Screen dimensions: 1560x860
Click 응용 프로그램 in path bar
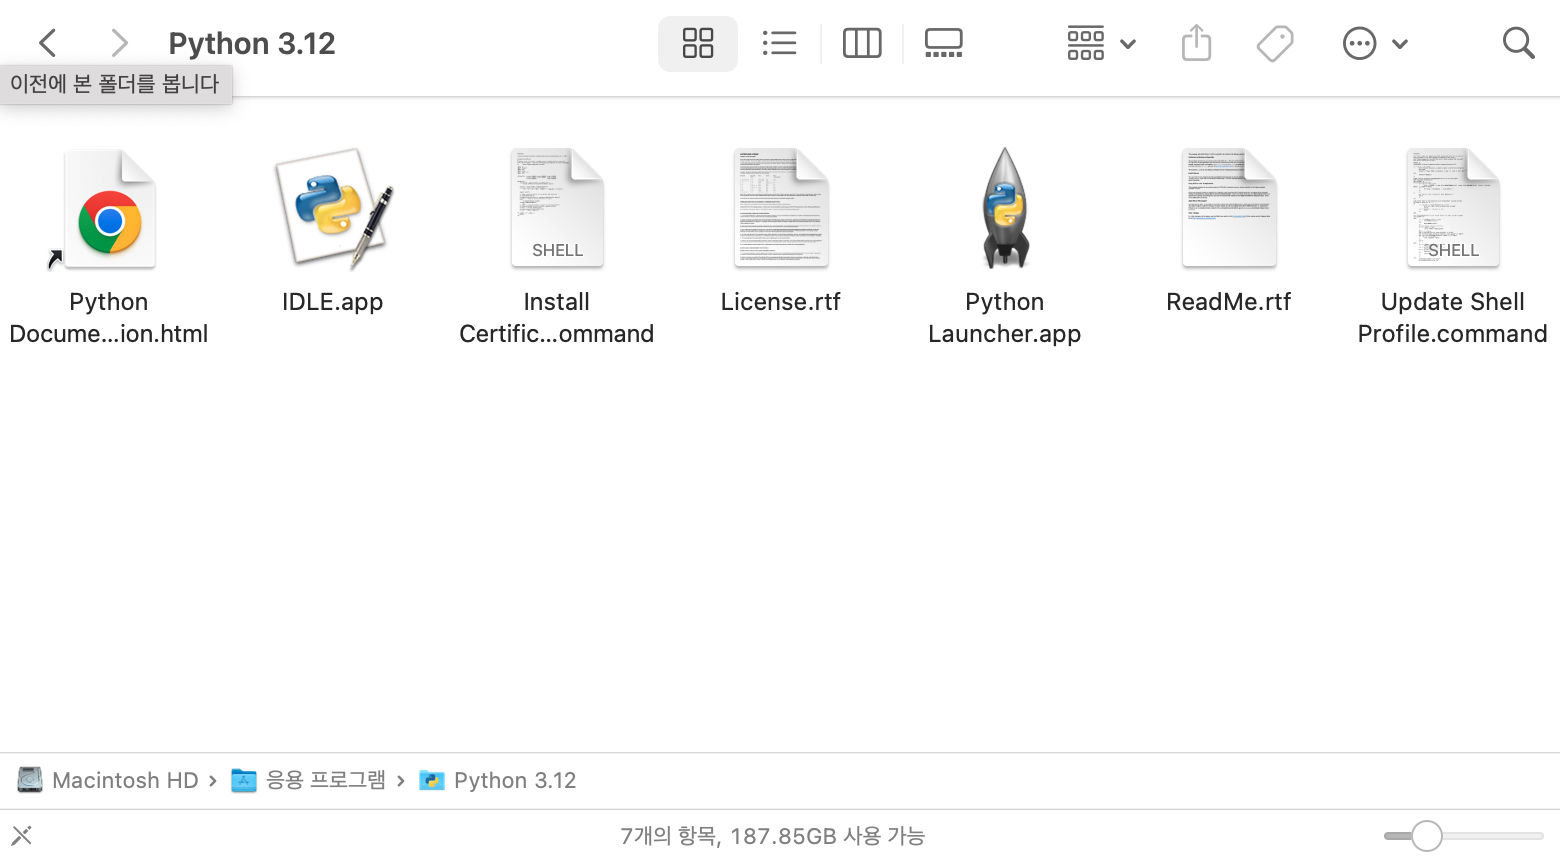click(308, 780)
